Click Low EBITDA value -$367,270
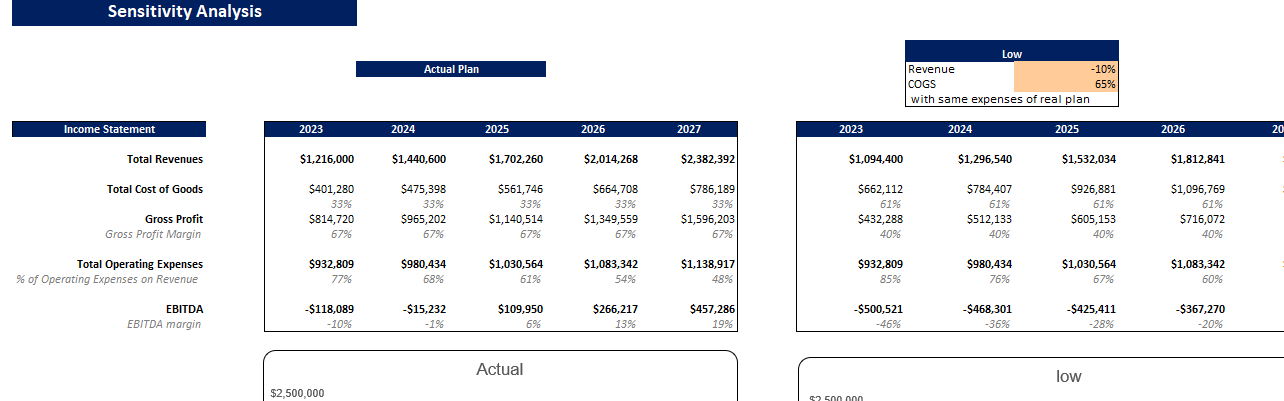 click(1198, 309)
